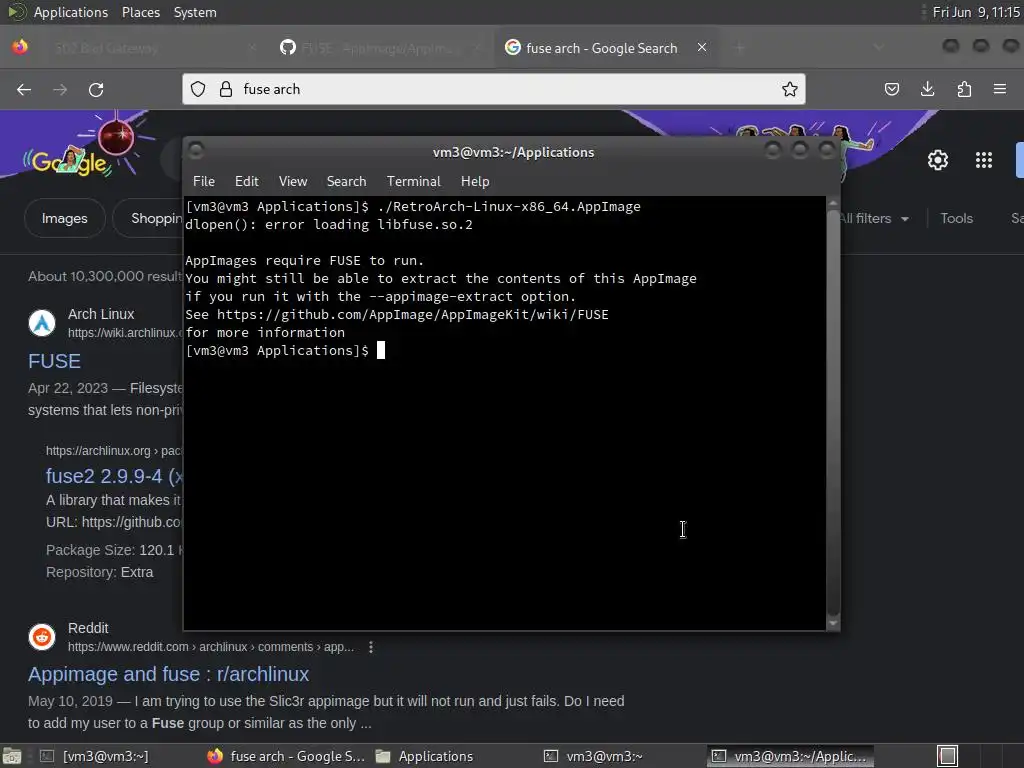This screenshot has width=1024, height=768.
Task: Click the Google doodle logo
Action: 71,161
